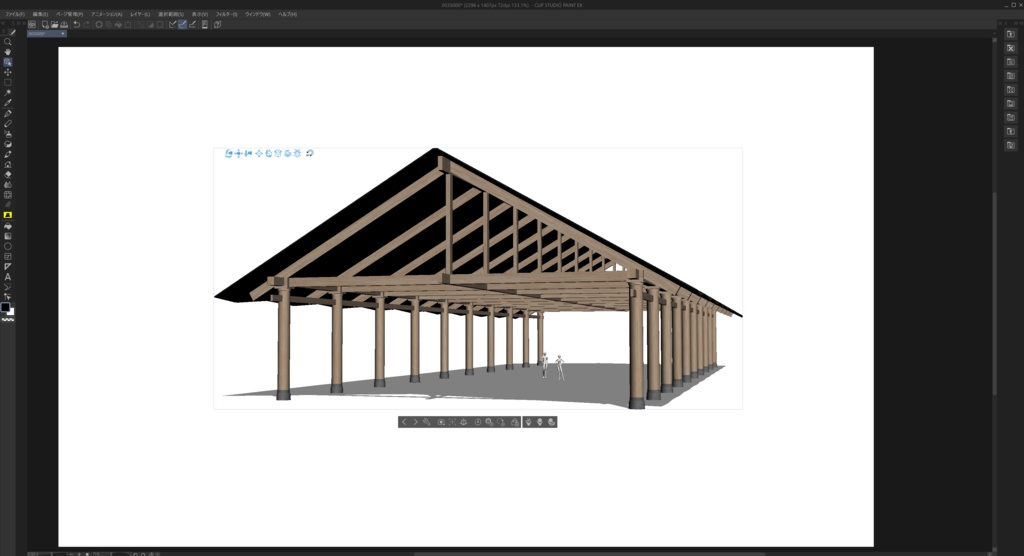The image size is (1024, 556).
Task: Open the ウィンドウ(W) menu
Action: [x=257, y=14]
